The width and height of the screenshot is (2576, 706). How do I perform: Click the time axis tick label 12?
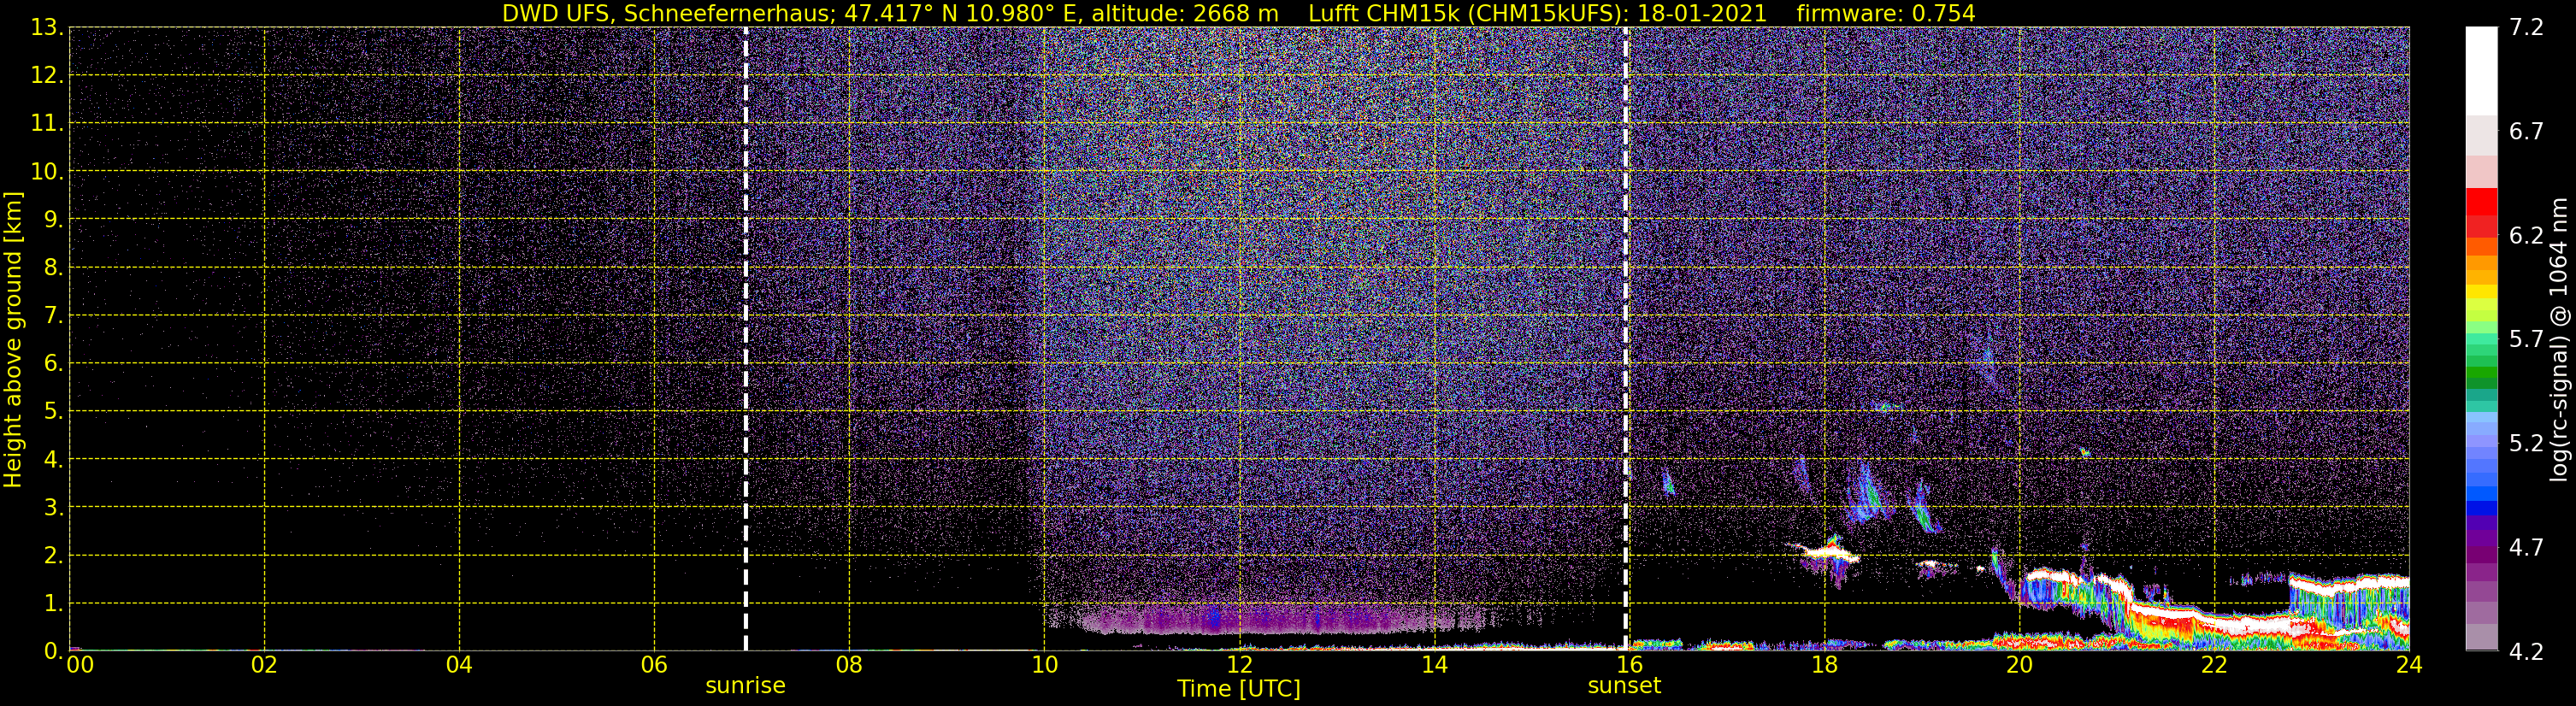pos(1239,665)
